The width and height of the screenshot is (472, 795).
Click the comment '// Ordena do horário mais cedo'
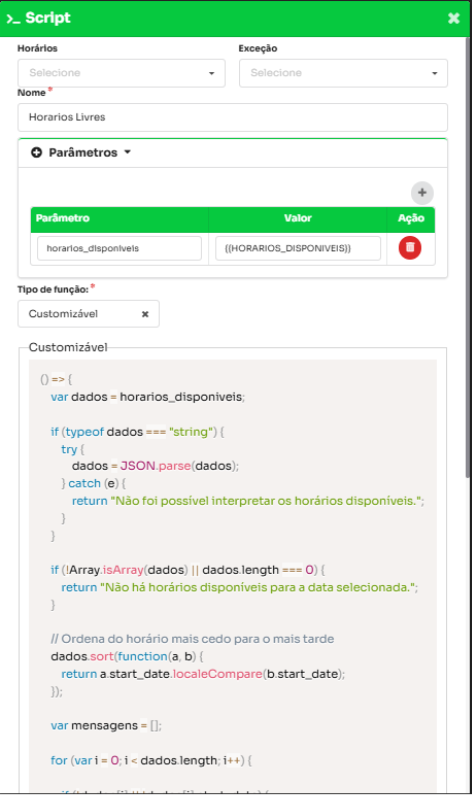coord(192,639)
